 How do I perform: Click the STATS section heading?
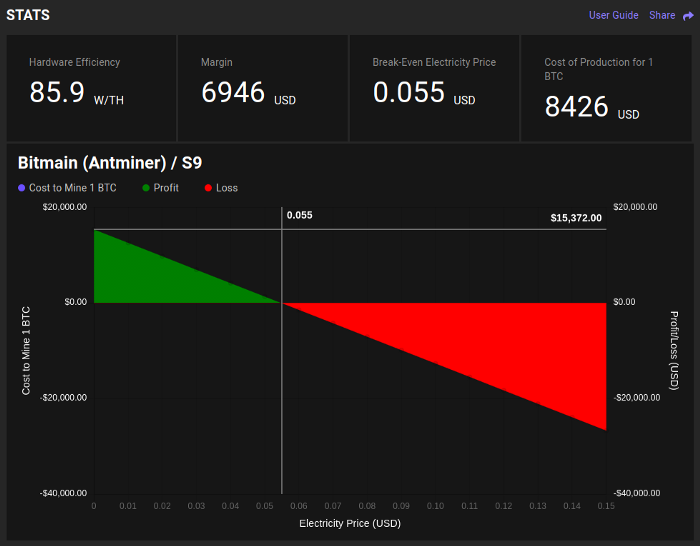(28, 15)
